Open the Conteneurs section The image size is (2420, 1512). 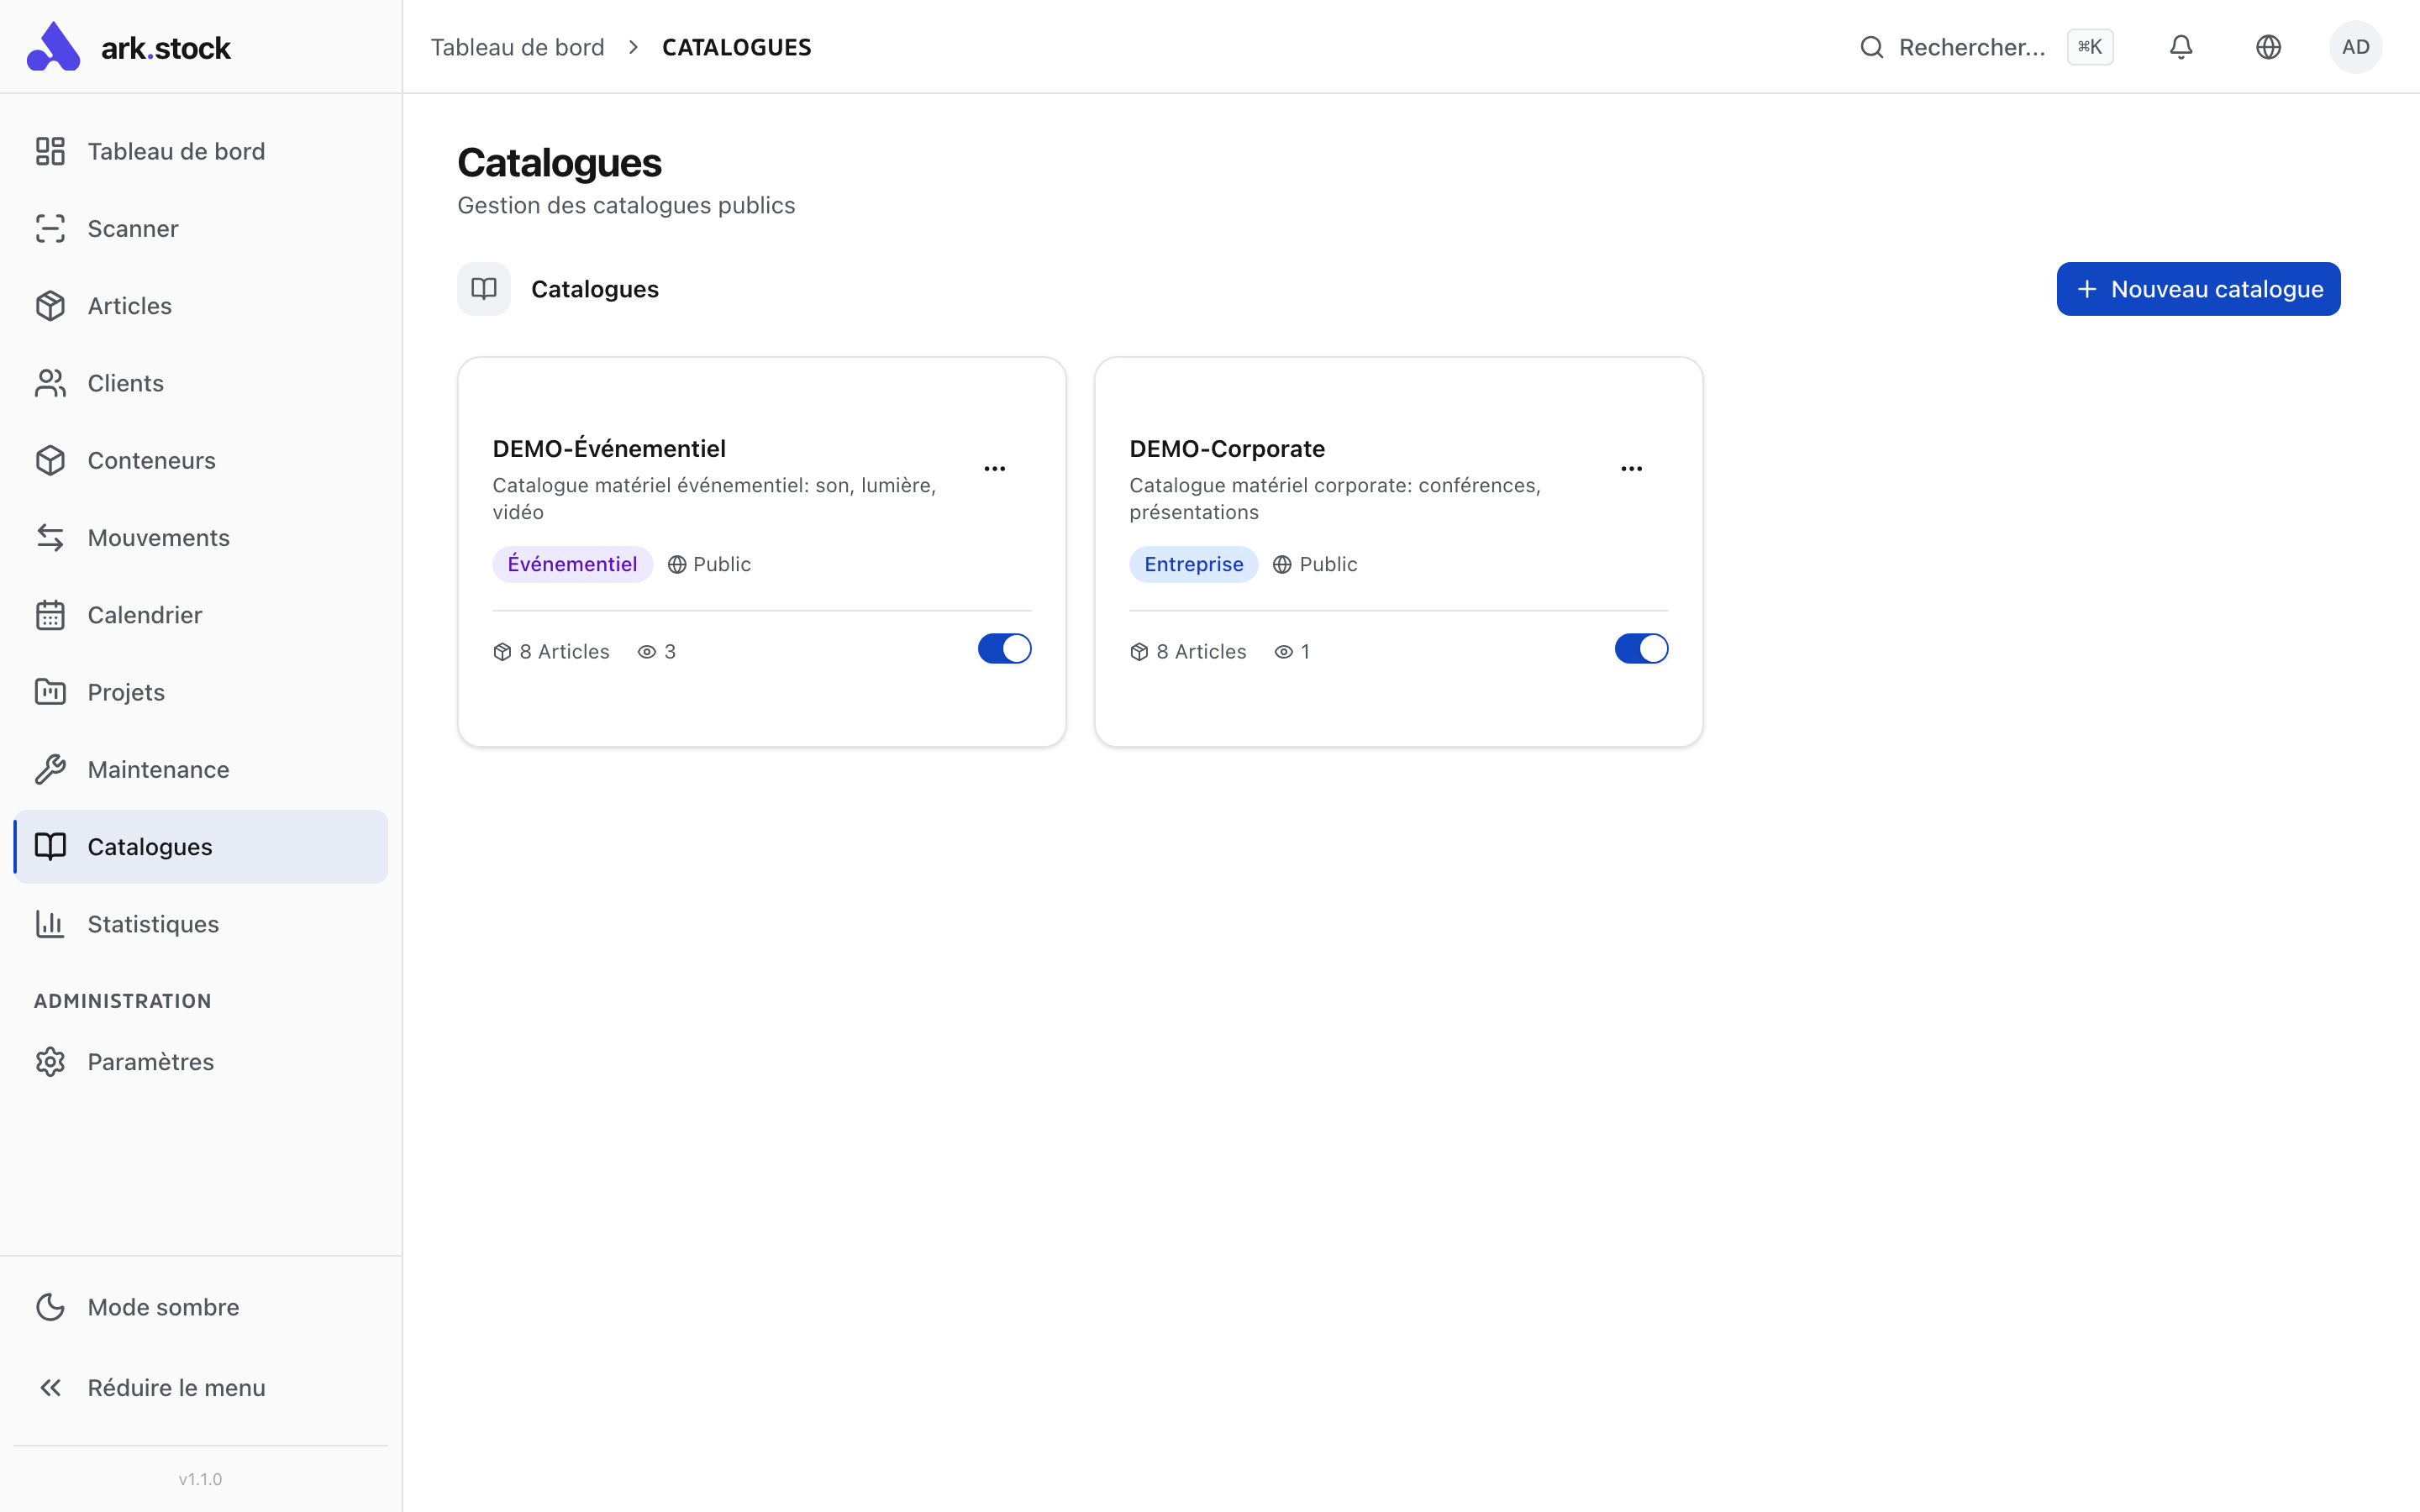(151, 459)
